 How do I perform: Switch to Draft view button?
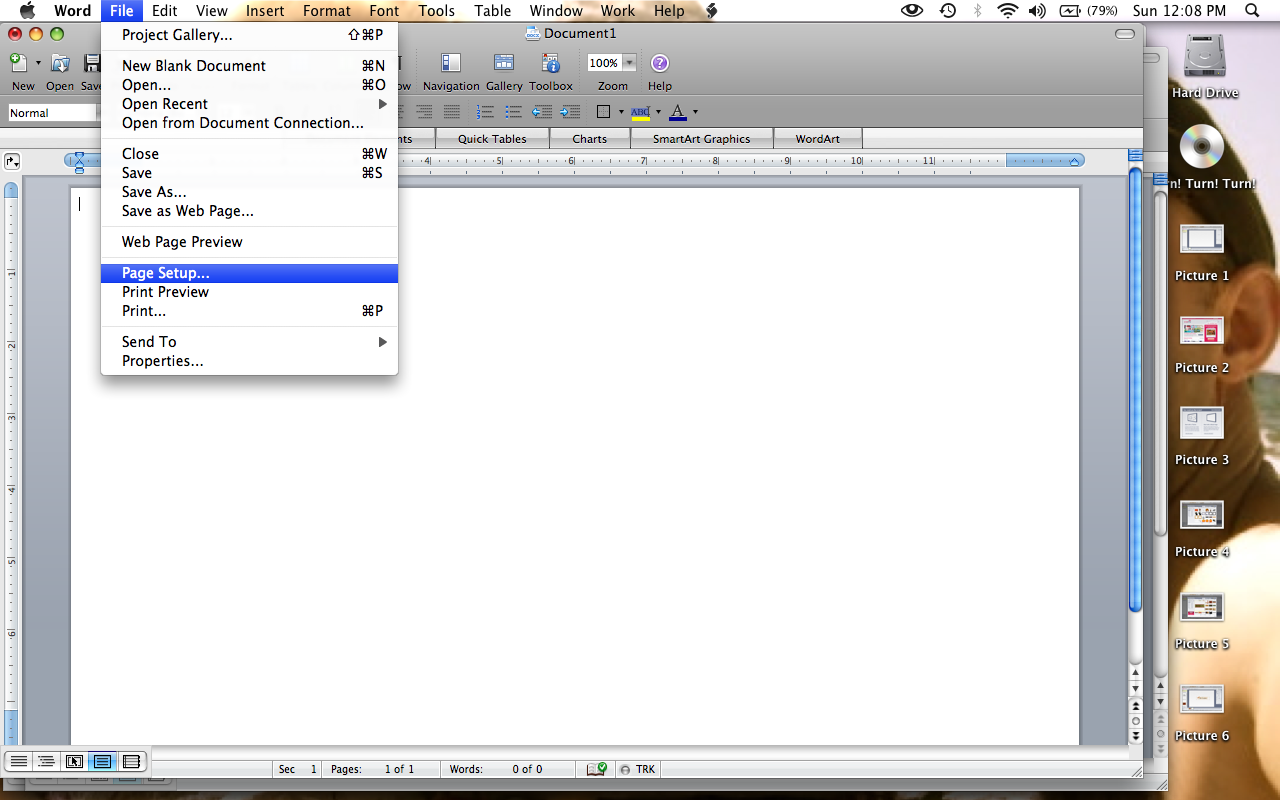tap(18, 761)
